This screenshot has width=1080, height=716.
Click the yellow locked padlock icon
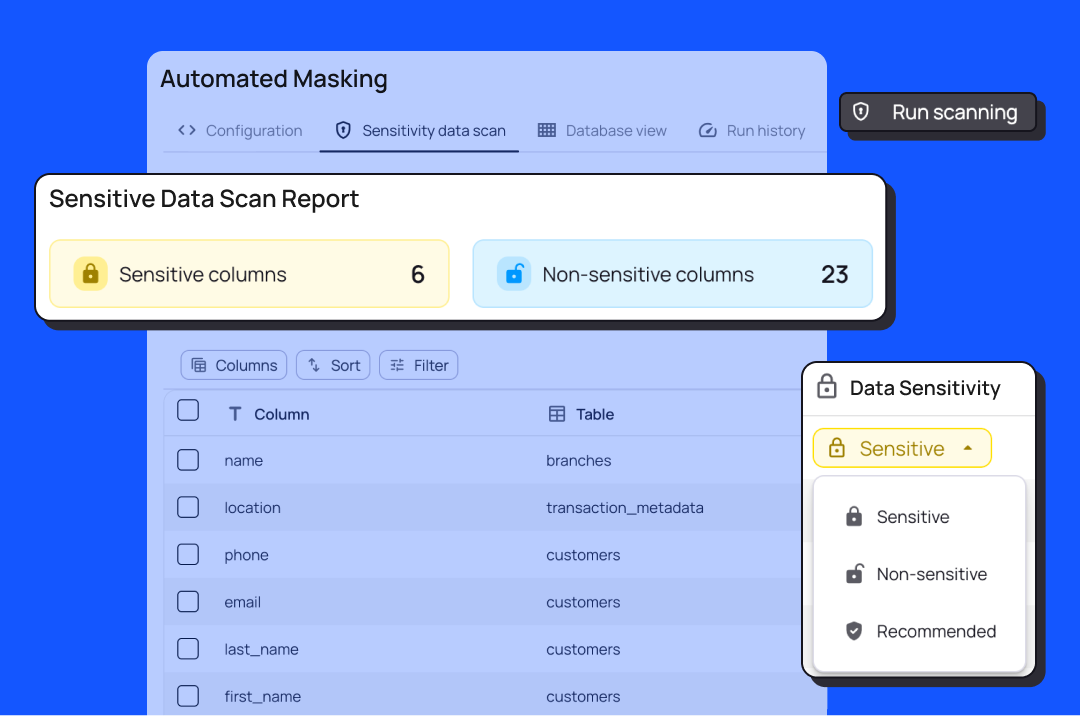[90, 274]
